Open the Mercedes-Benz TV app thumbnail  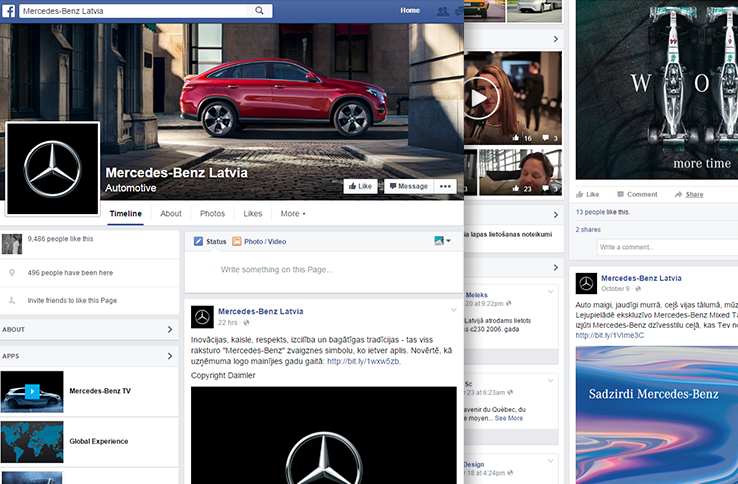32,391
